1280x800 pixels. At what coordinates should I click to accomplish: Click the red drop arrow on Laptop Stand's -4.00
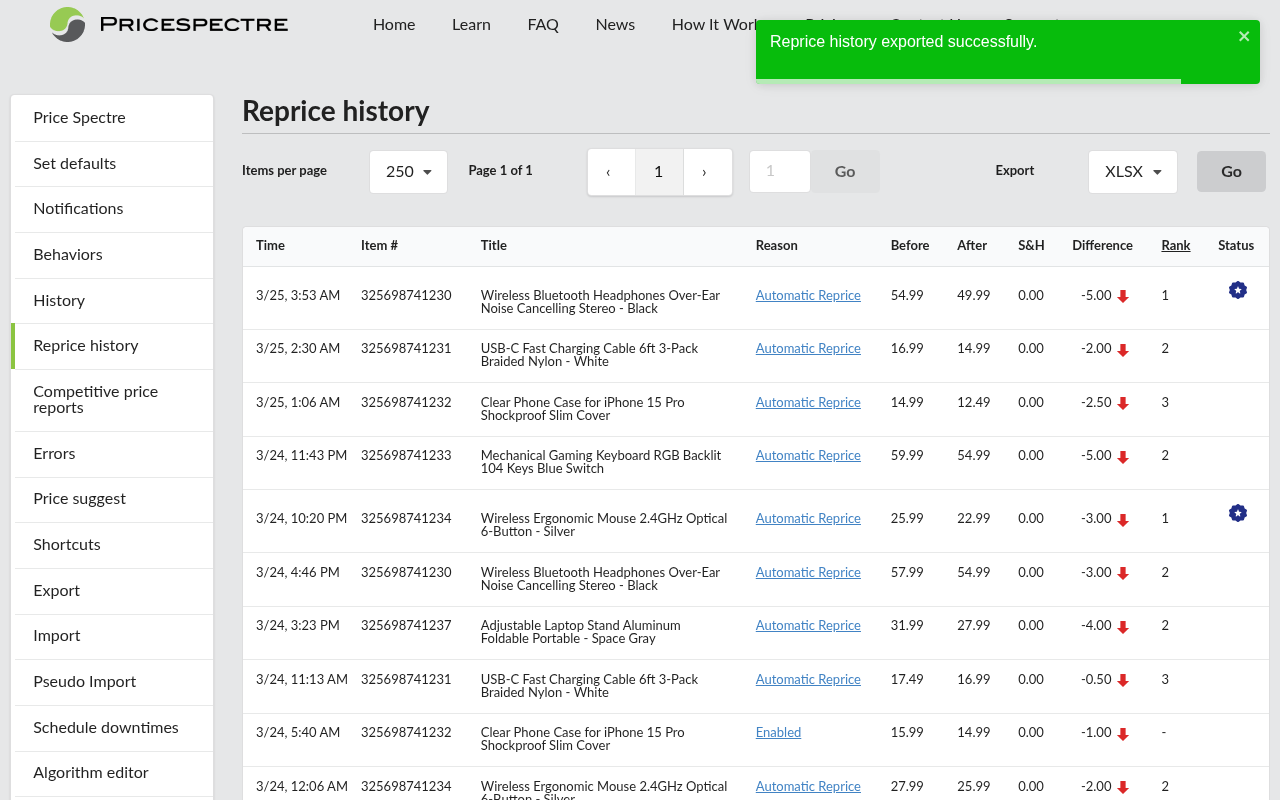tap(1124, 625)
